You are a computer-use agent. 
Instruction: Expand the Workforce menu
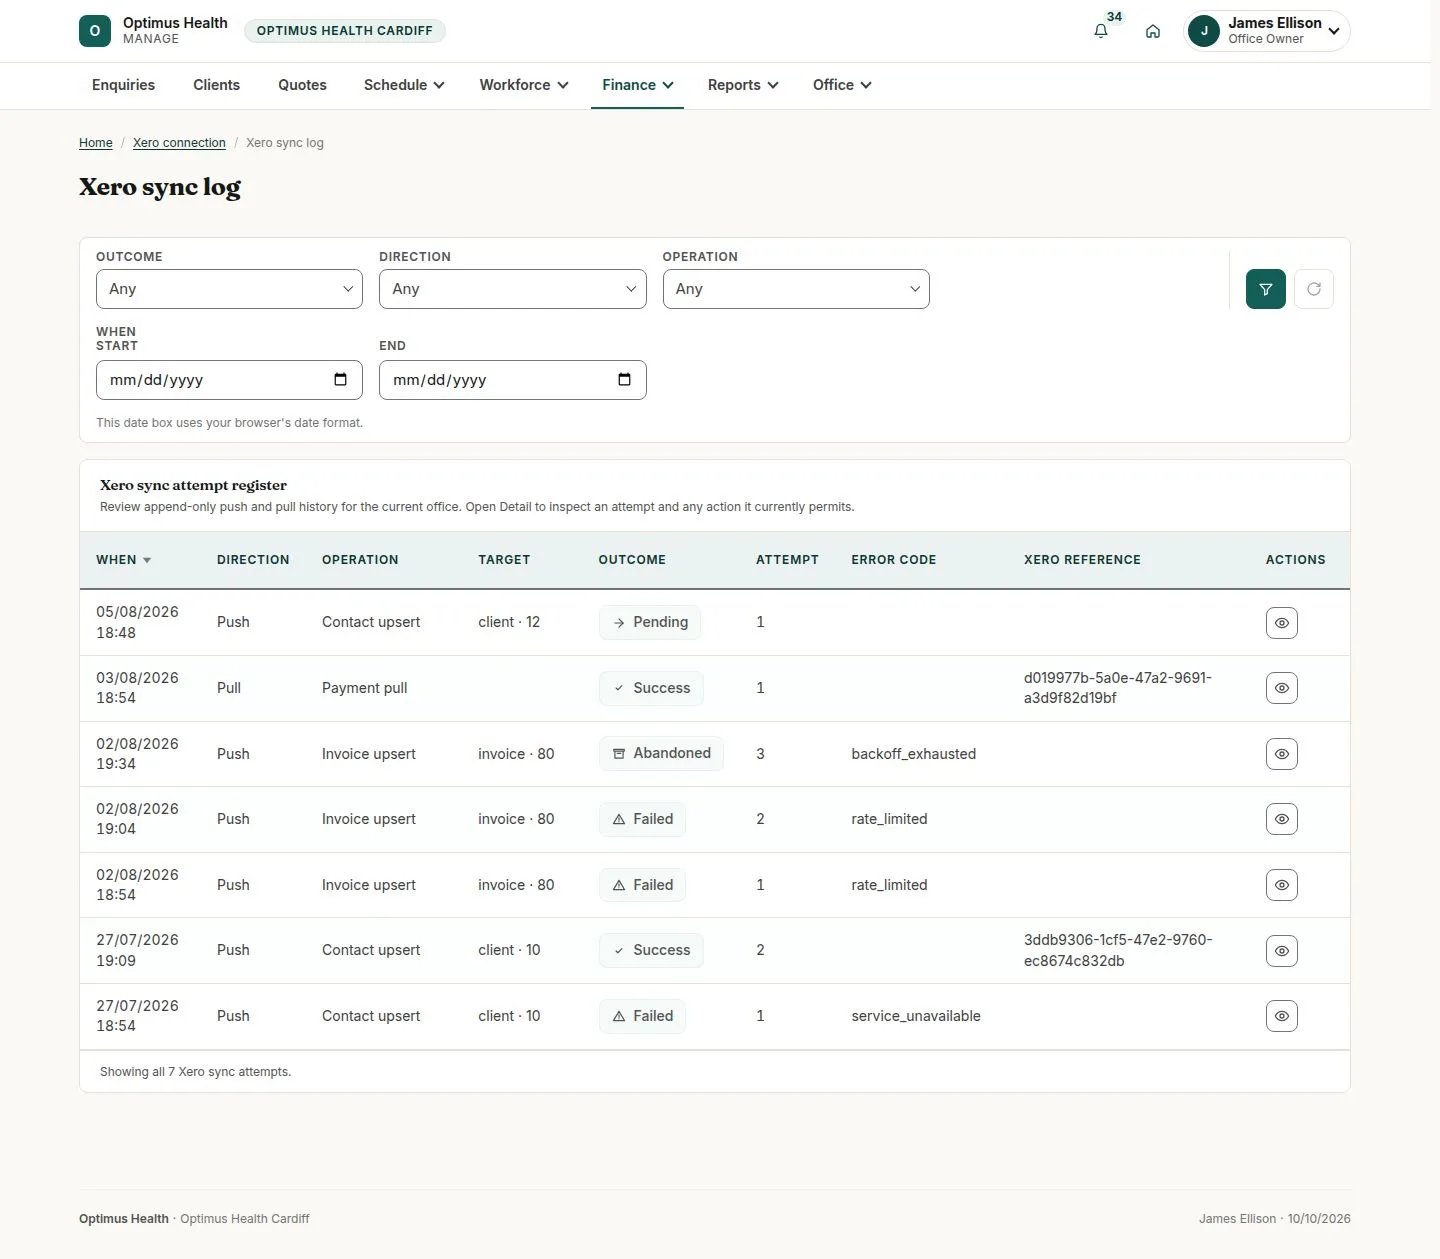524,85
